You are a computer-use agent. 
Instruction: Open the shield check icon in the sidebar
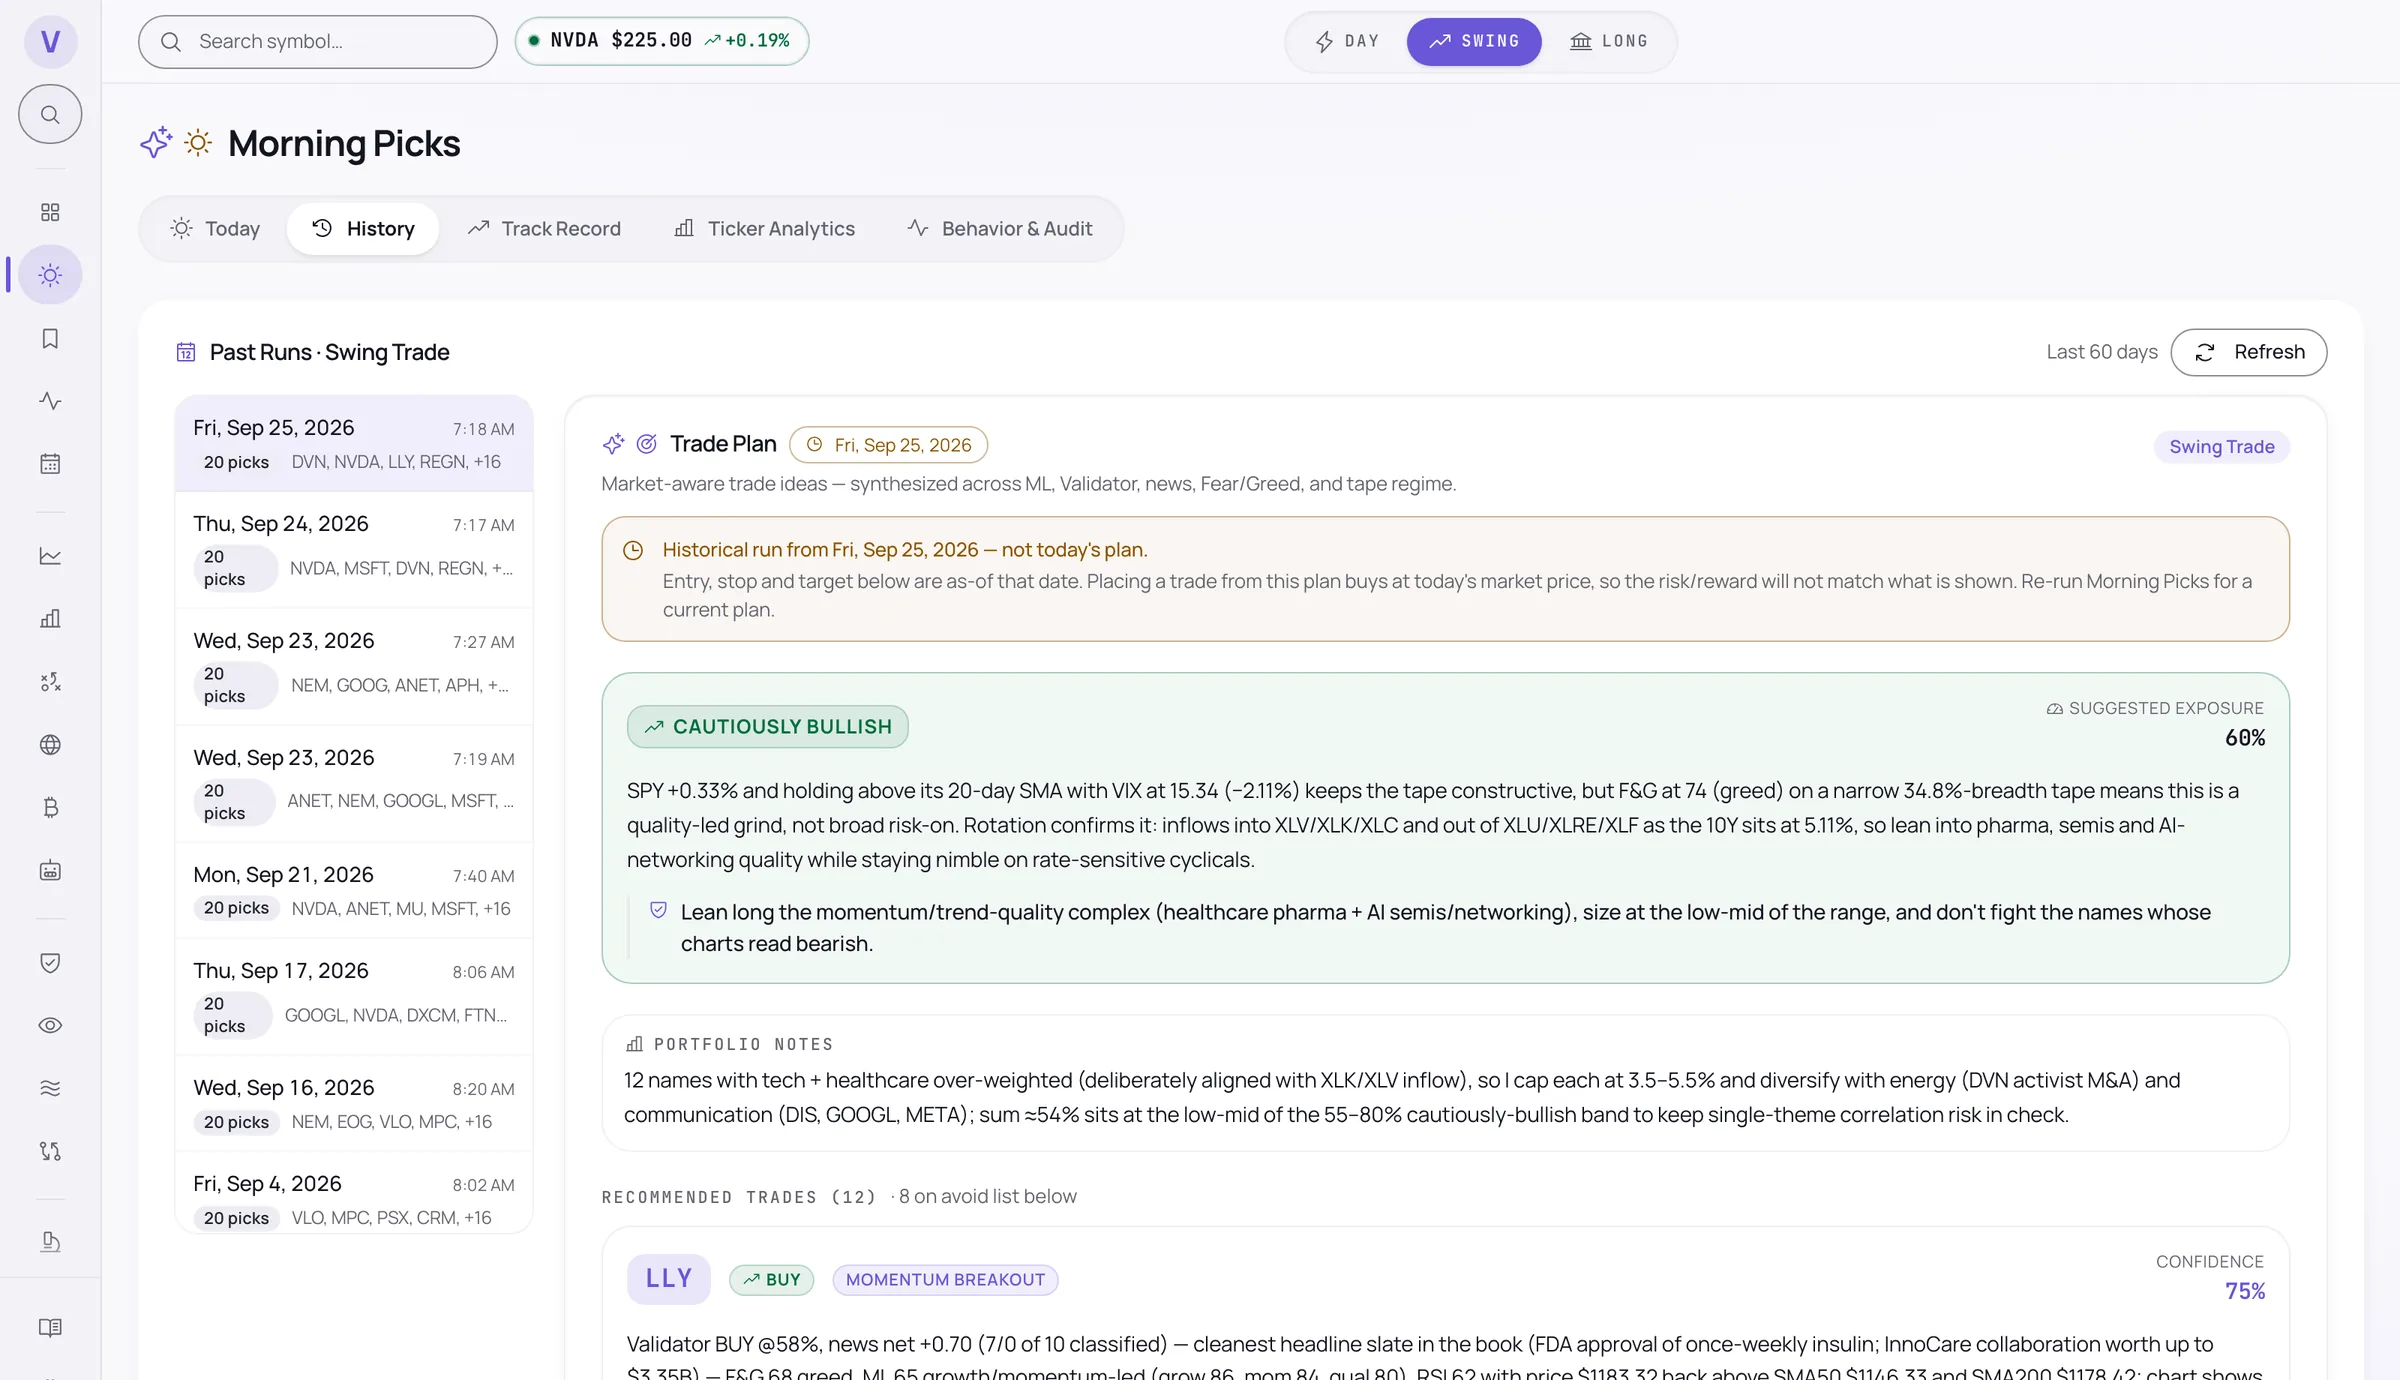[x=50, y=962]
